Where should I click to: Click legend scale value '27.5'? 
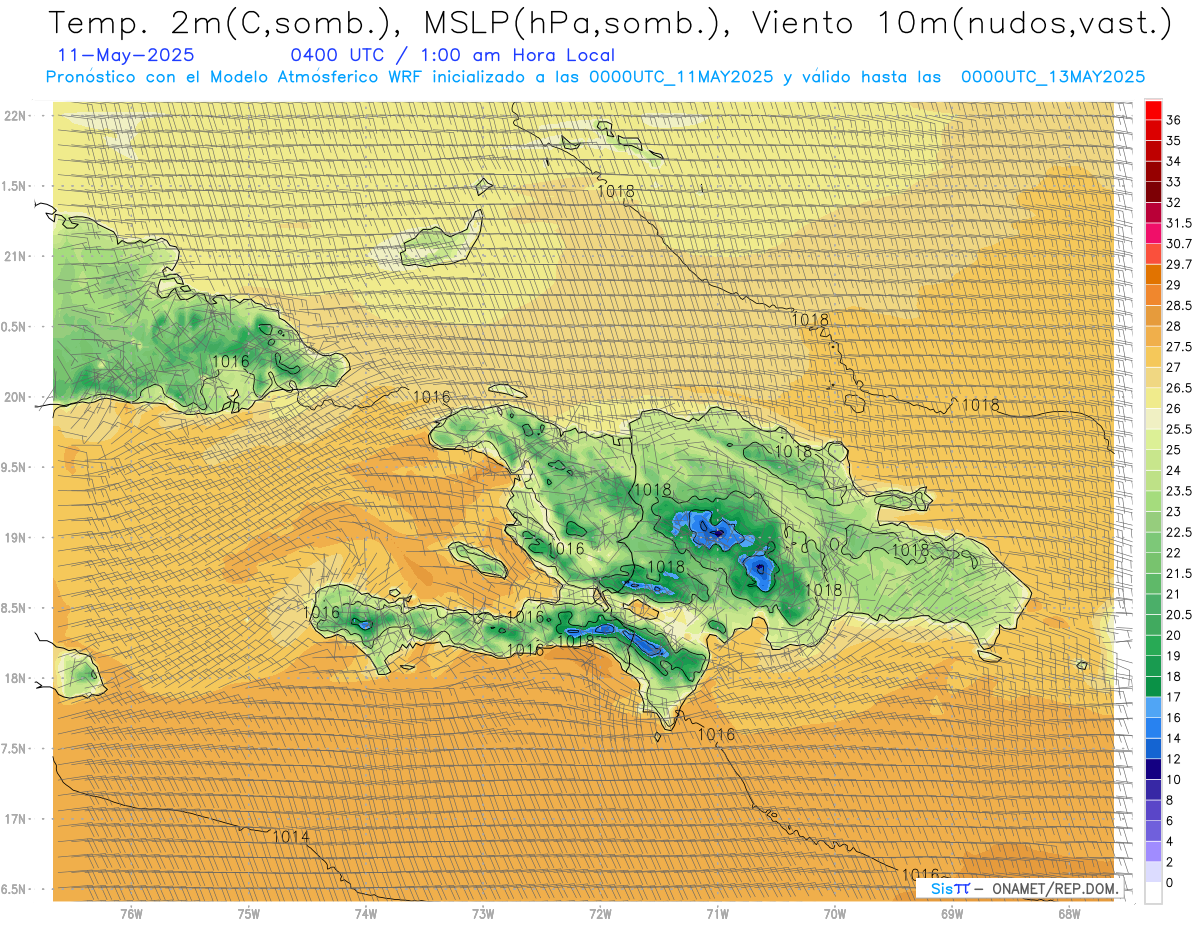pyautogui.click(x=1179, y=347)
